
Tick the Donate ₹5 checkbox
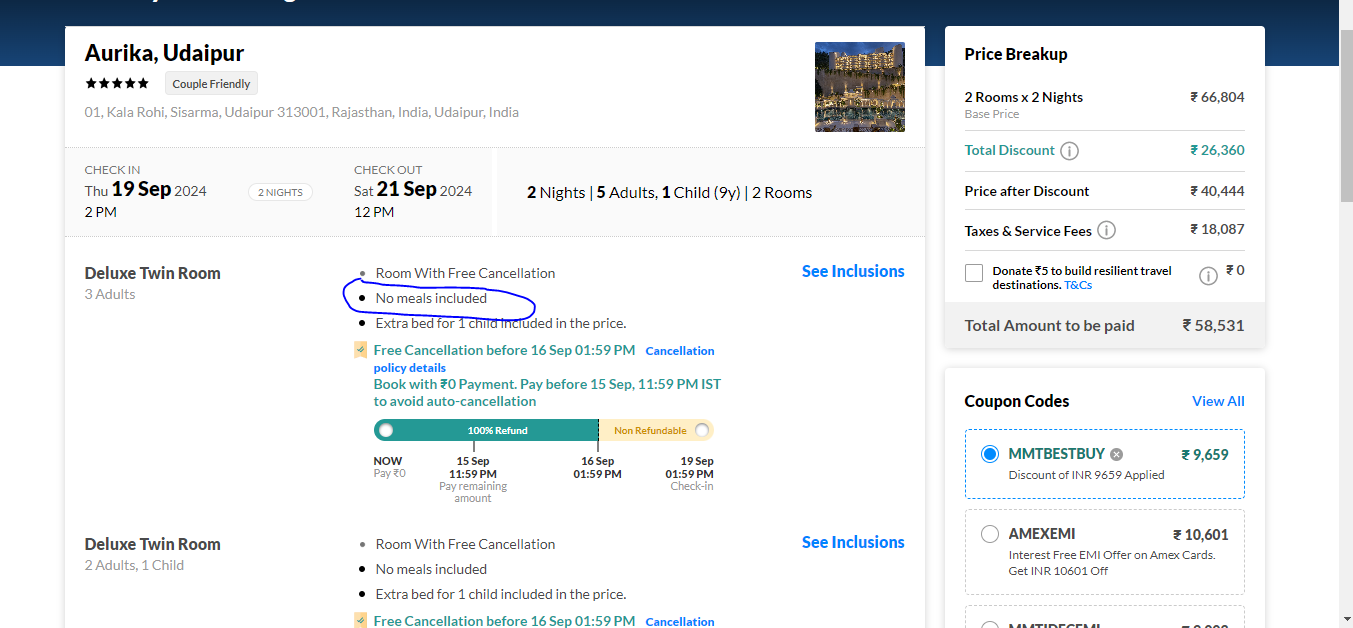click(x=974, y=273)
